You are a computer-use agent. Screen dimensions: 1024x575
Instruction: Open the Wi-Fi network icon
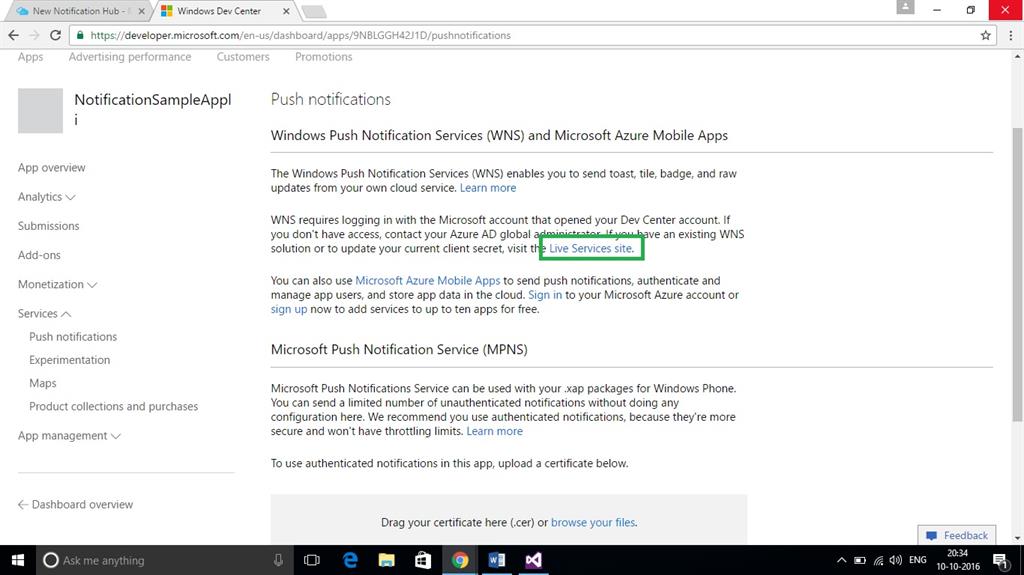[878, 561]
